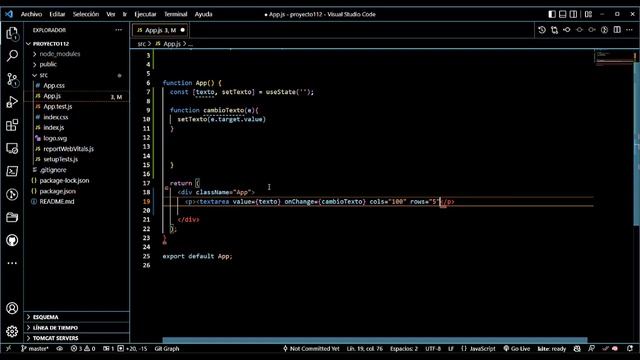Open editor More Actions ellipsis

629,30
